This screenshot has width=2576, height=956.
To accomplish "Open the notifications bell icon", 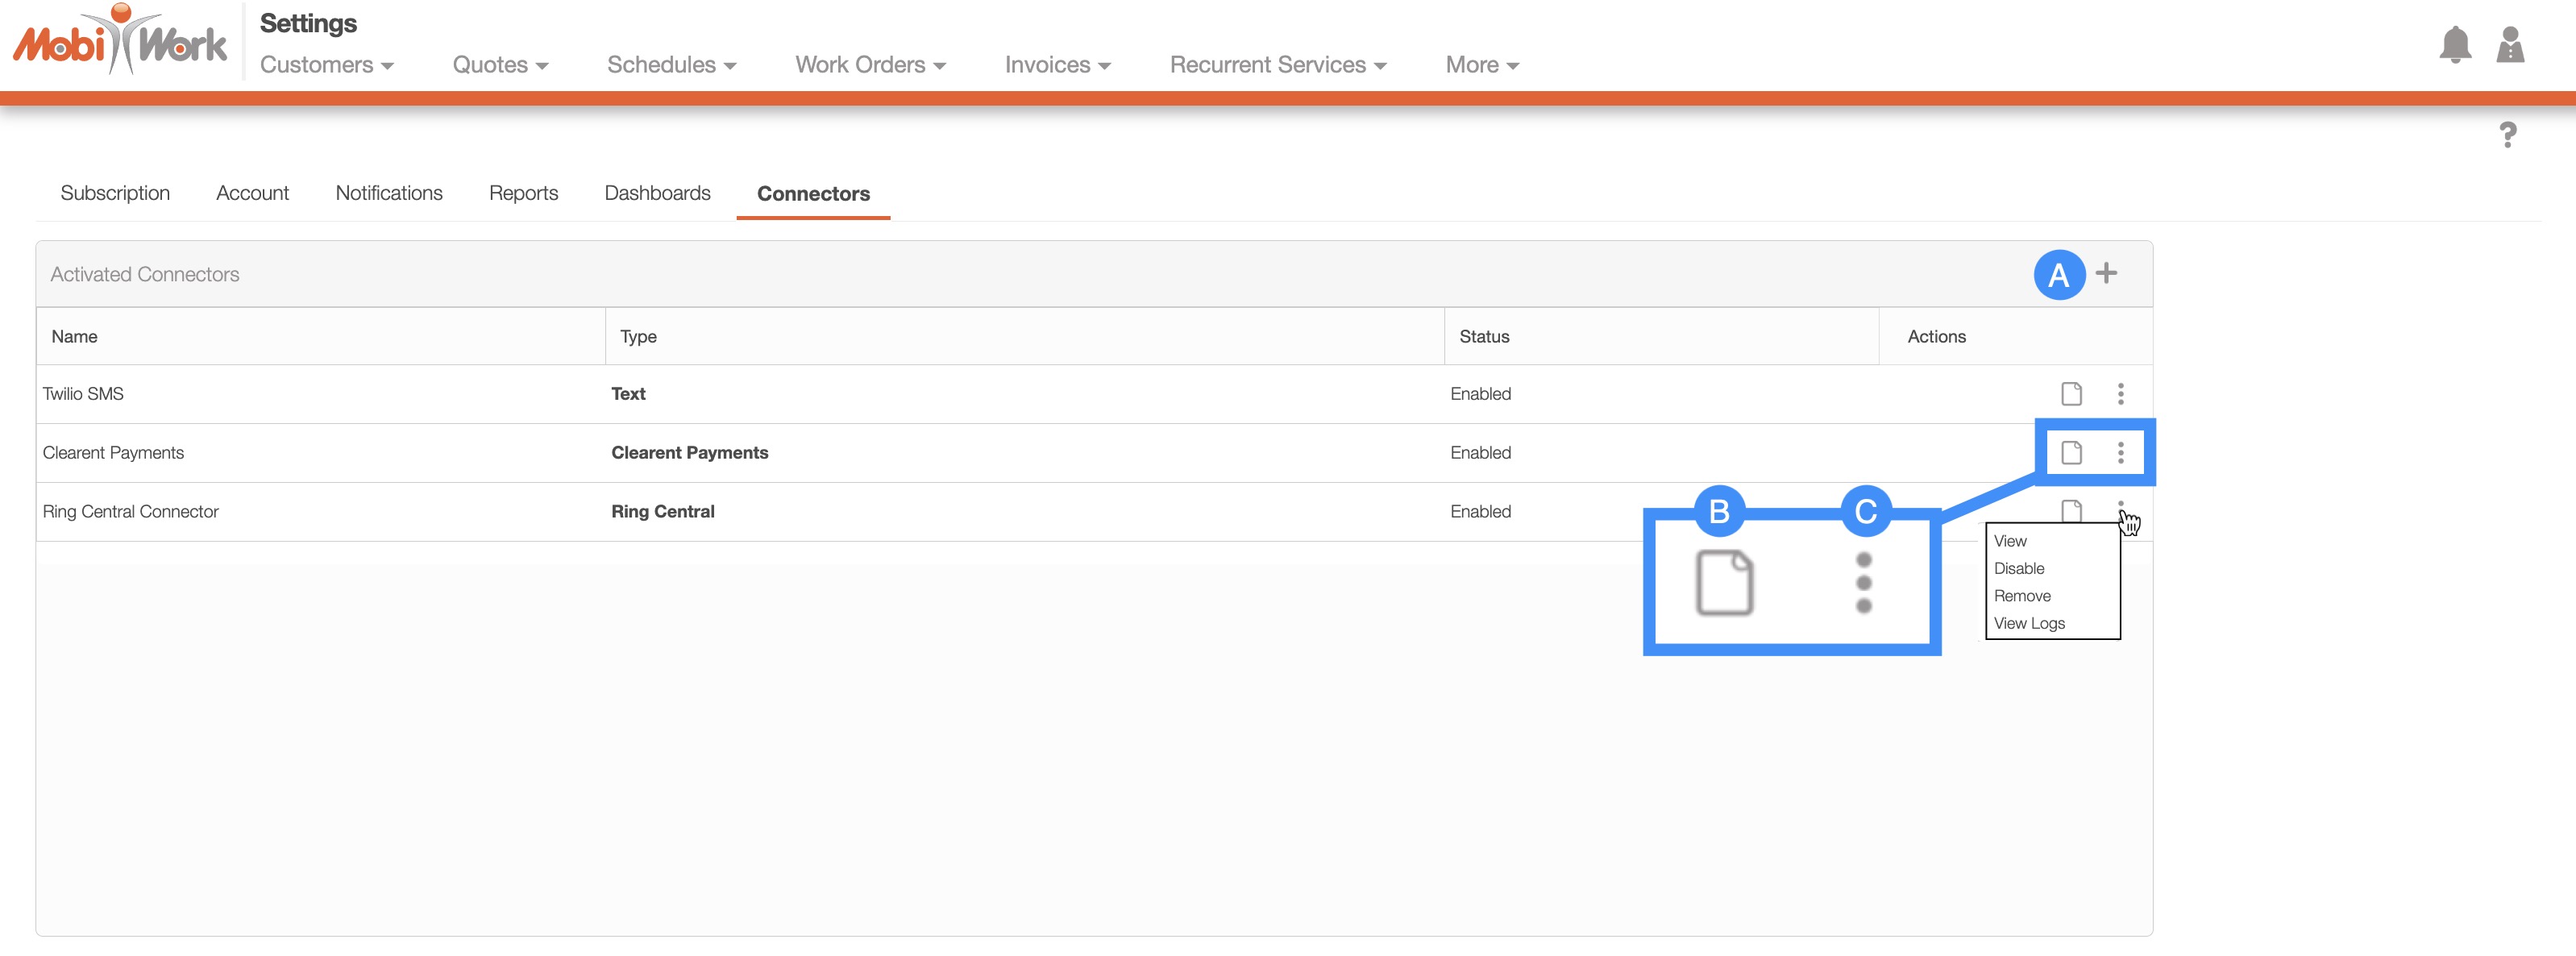I will coord(2454,46).
